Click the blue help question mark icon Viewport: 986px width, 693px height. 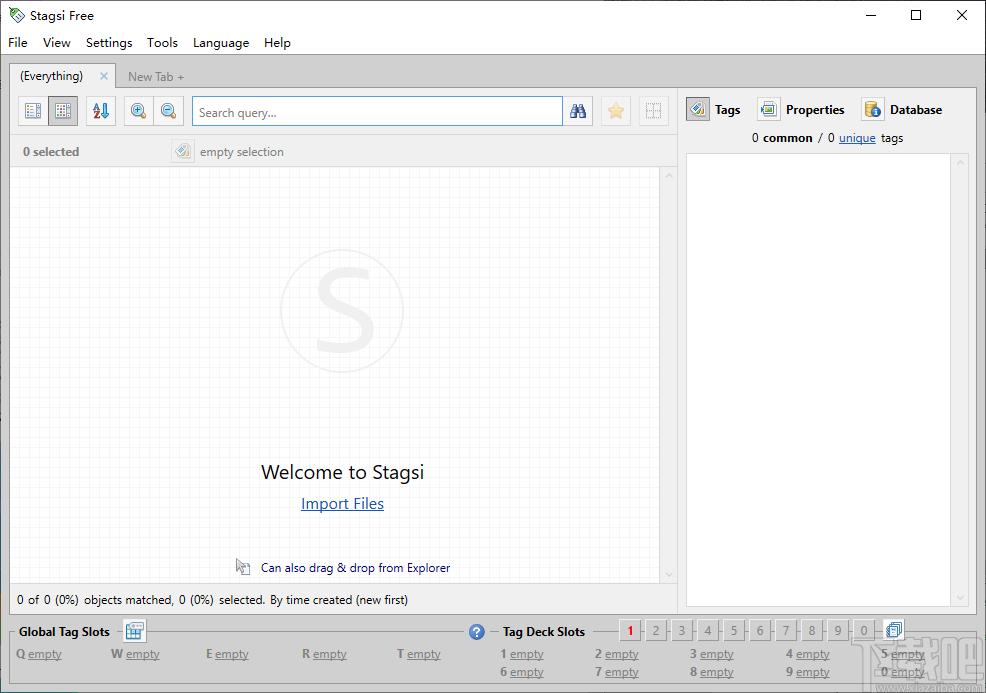(x=477, y=632)
